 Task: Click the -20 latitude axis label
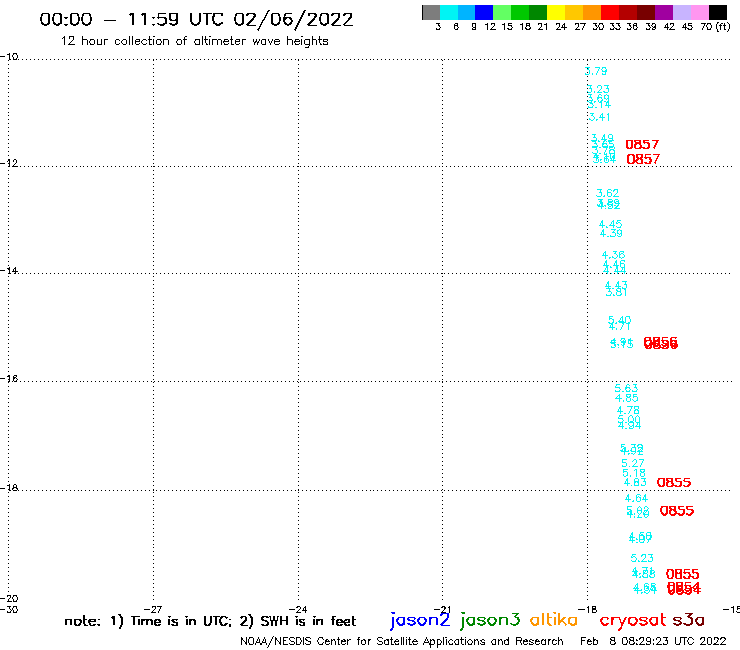click(9, 599)
